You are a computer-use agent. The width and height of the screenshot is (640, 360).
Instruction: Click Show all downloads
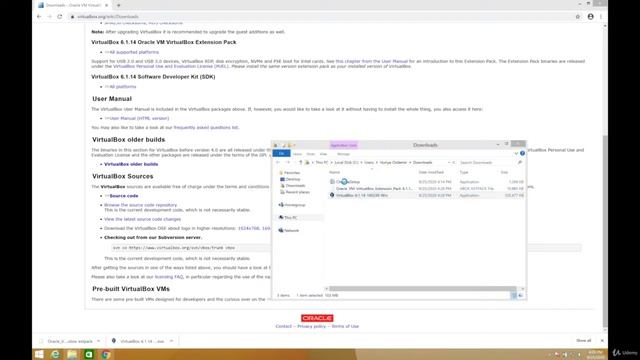point(583,340)
